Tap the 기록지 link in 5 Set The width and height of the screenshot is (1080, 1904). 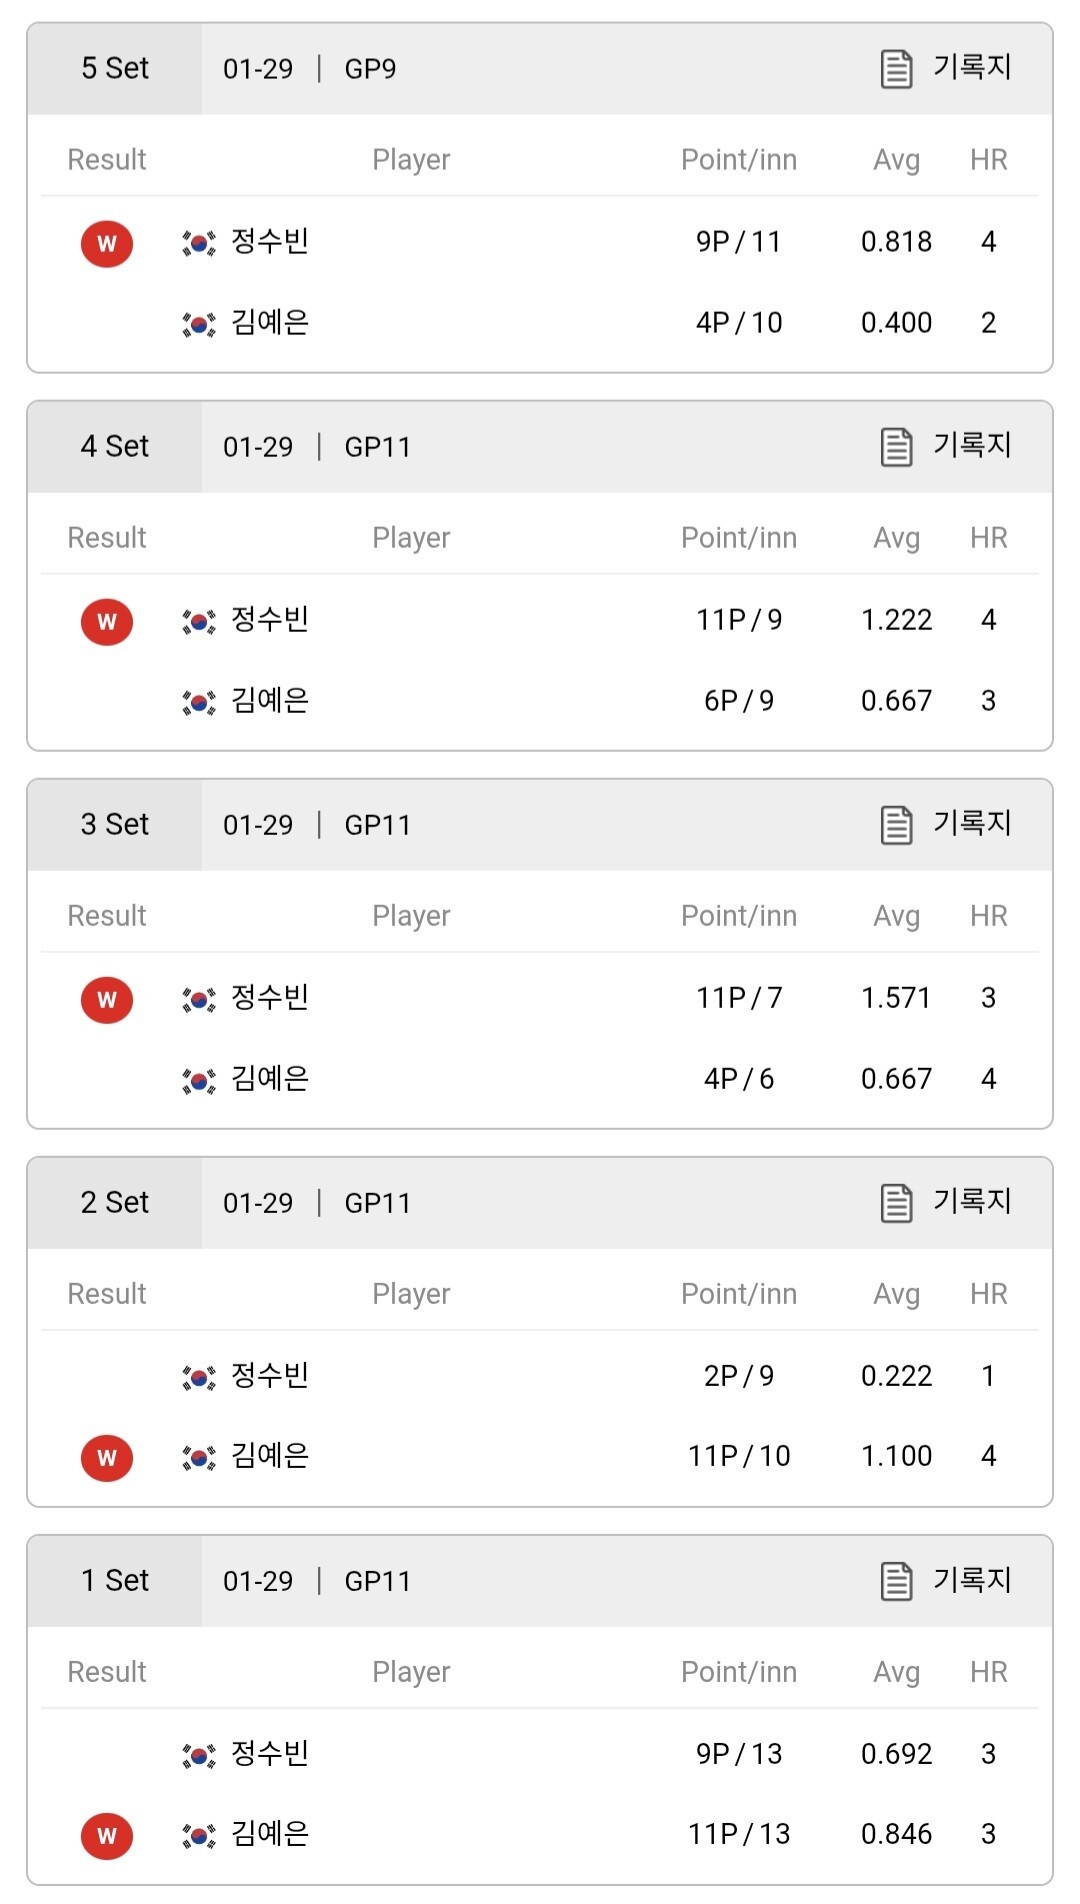[972, 67]
